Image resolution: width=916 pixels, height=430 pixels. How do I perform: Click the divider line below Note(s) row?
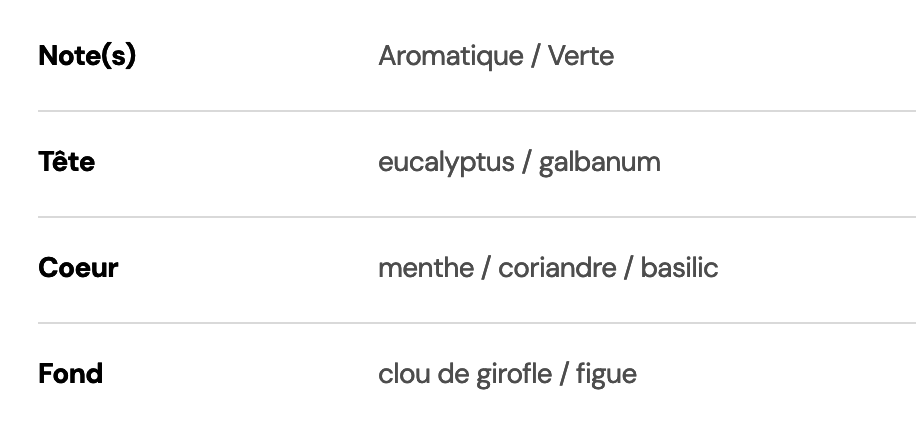[x=476, y=111]
